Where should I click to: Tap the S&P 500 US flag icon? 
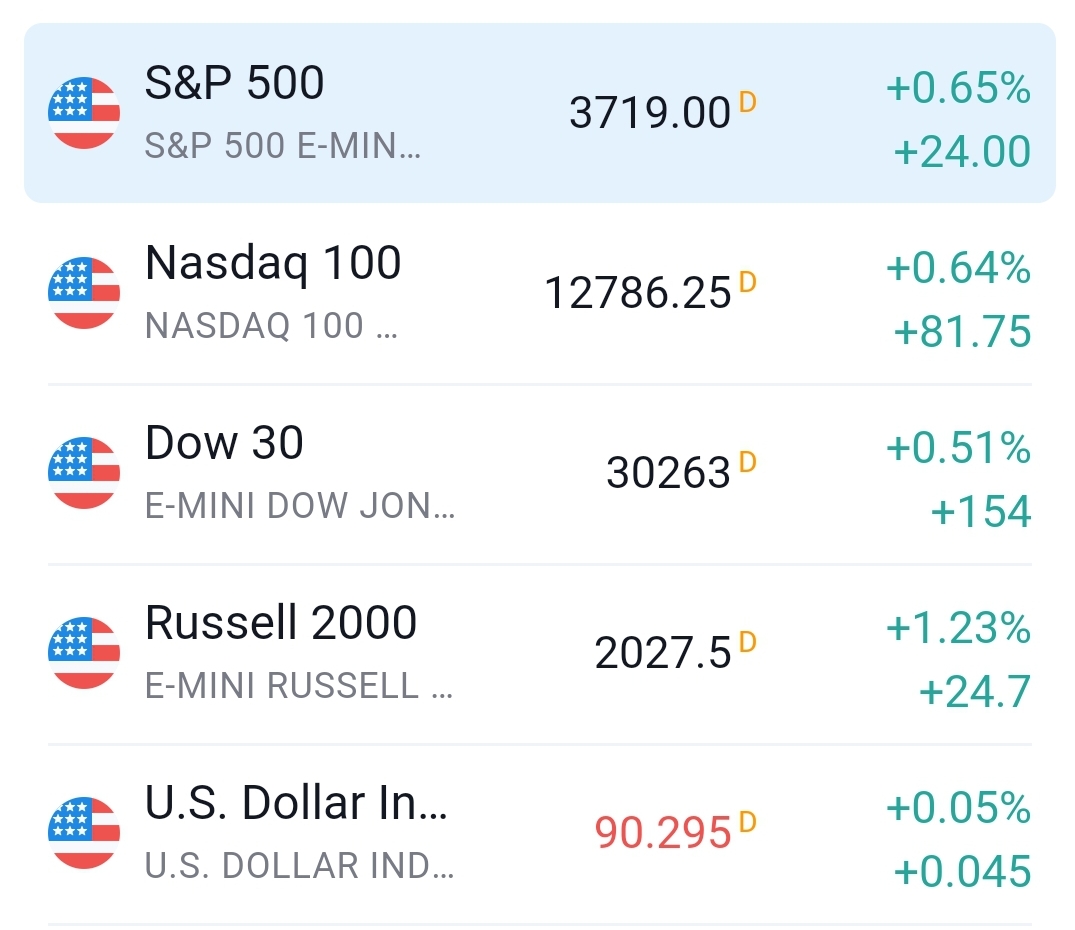pyautogui.click(x=84, y=113)
